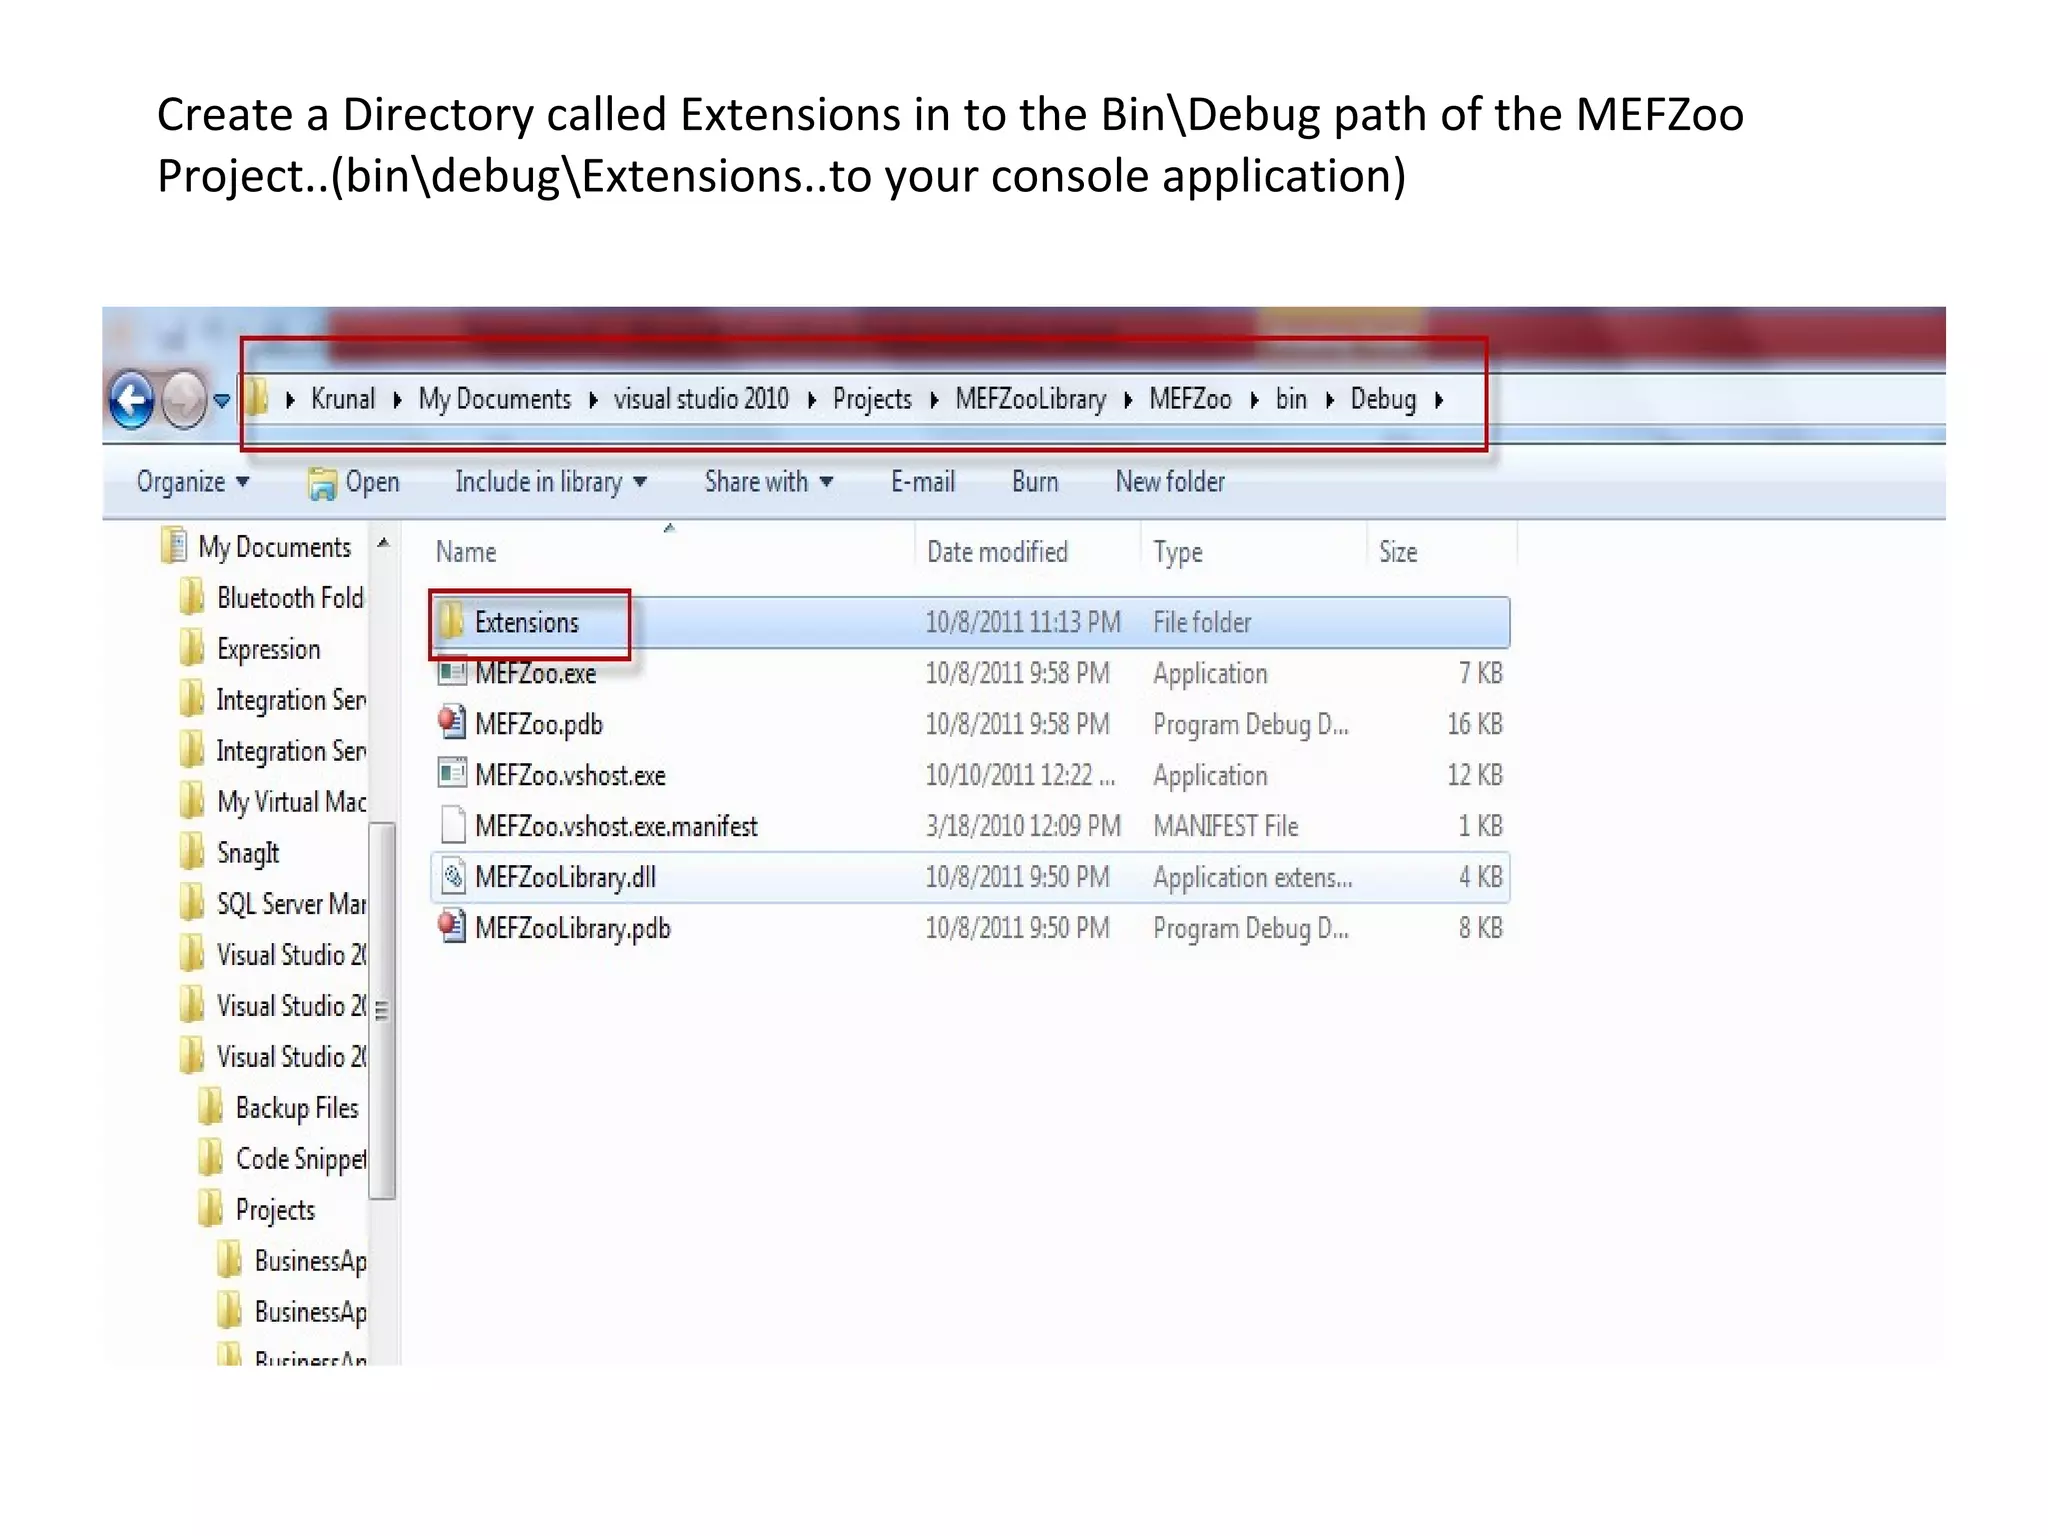Click the Forward navigation arrow button
The image size is (2048, 1536).
[x=183, y=400]
